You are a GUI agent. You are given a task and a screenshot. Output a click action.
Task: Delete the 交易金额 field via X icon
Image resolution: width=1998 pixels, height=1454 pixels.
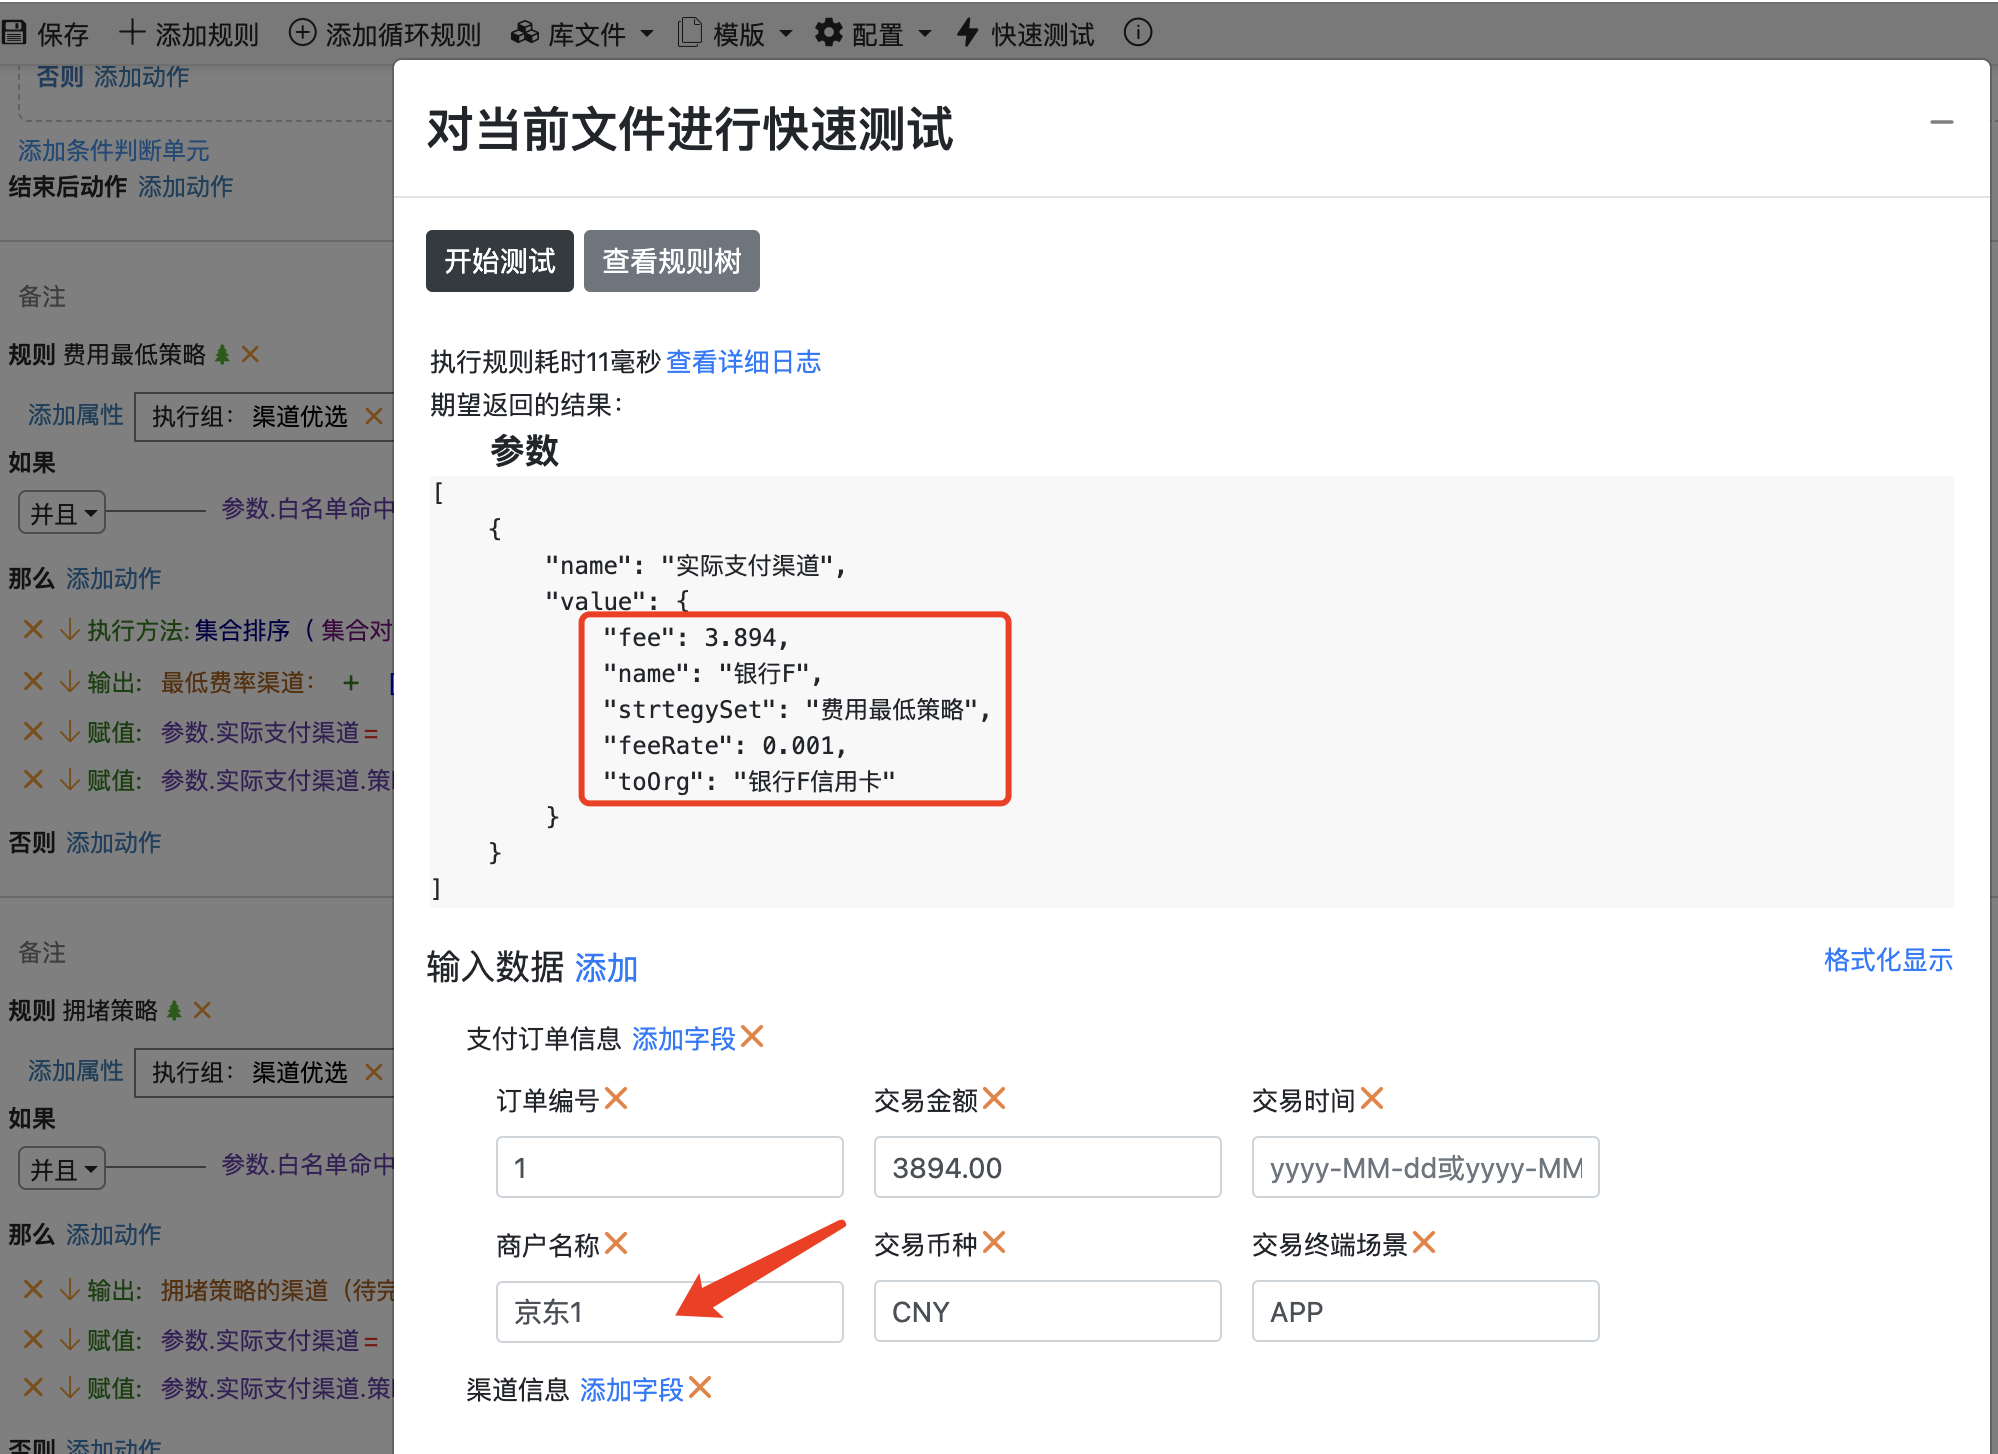point(993,1099)
